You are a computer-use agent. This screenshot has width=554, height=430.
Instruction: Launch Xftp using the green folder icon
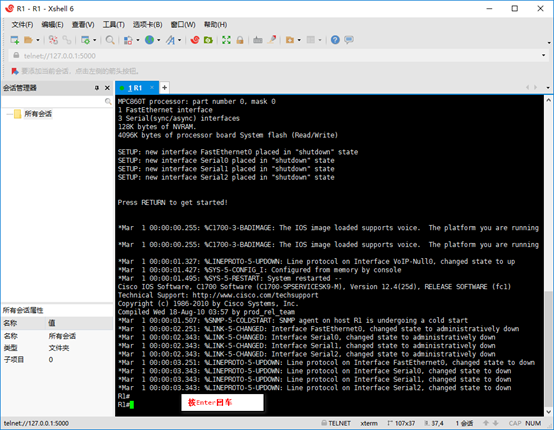208,40
